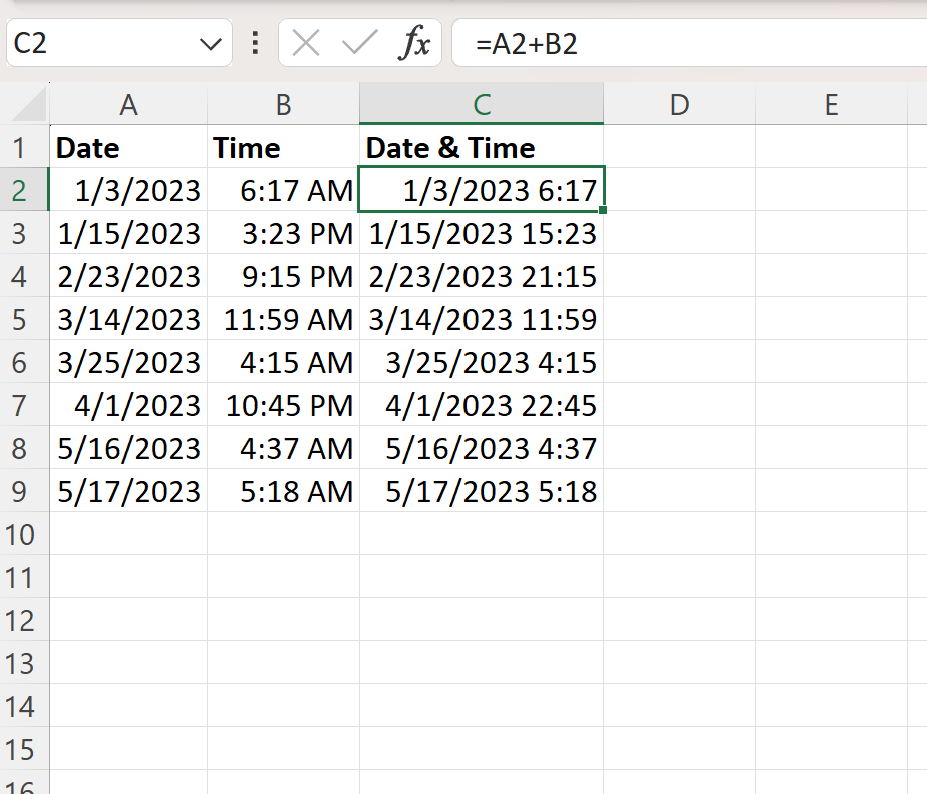Select entire sheet with corner triangle
Viewport: 927px width, 794px height.
28,104
